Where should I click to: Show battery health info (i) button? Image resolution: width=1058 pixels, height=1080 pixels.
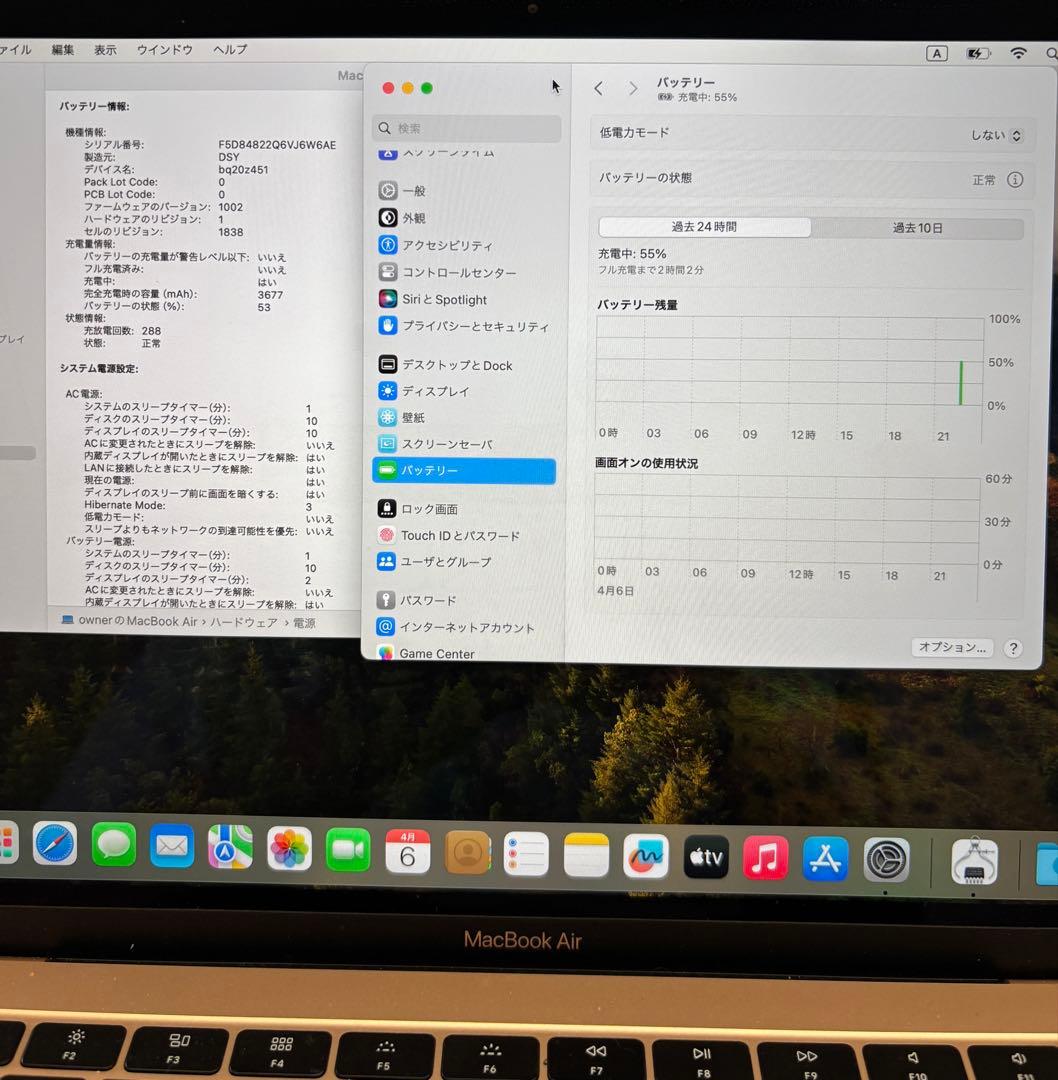1015,180
